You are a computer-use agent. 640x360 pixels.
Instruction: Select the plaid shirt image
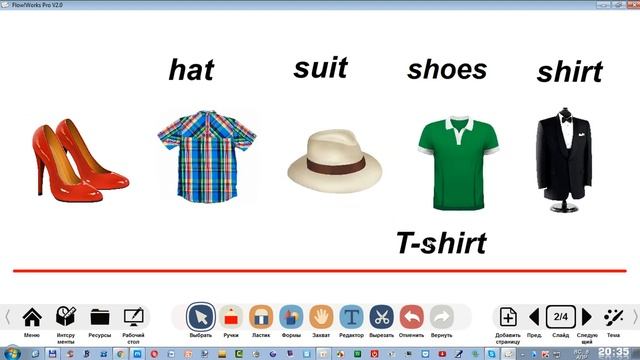click(x=207, y=157)
